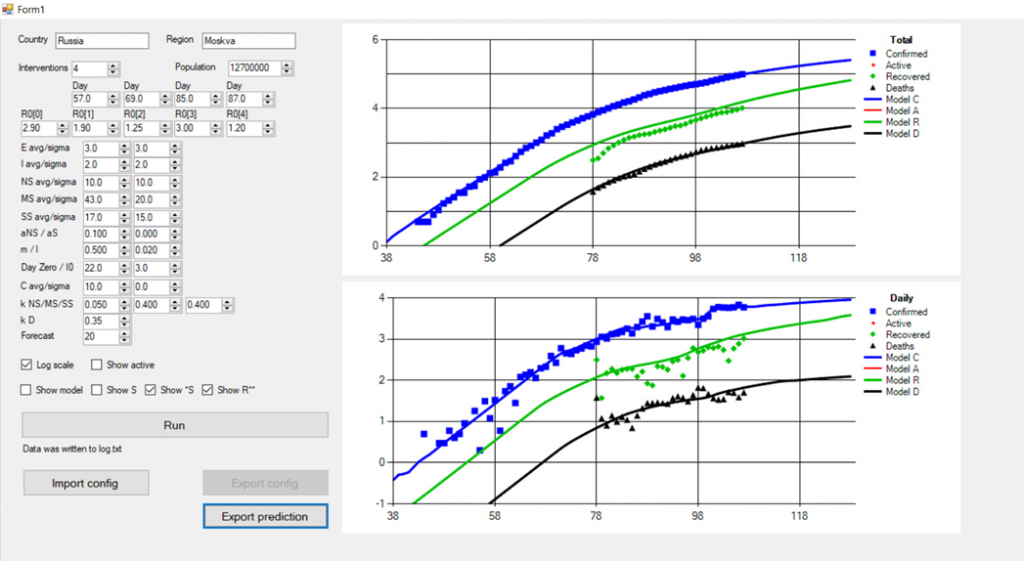Click the Form1 window icon
The width and height of the screenshot is (1024, 561).
(x=8, y=9)
